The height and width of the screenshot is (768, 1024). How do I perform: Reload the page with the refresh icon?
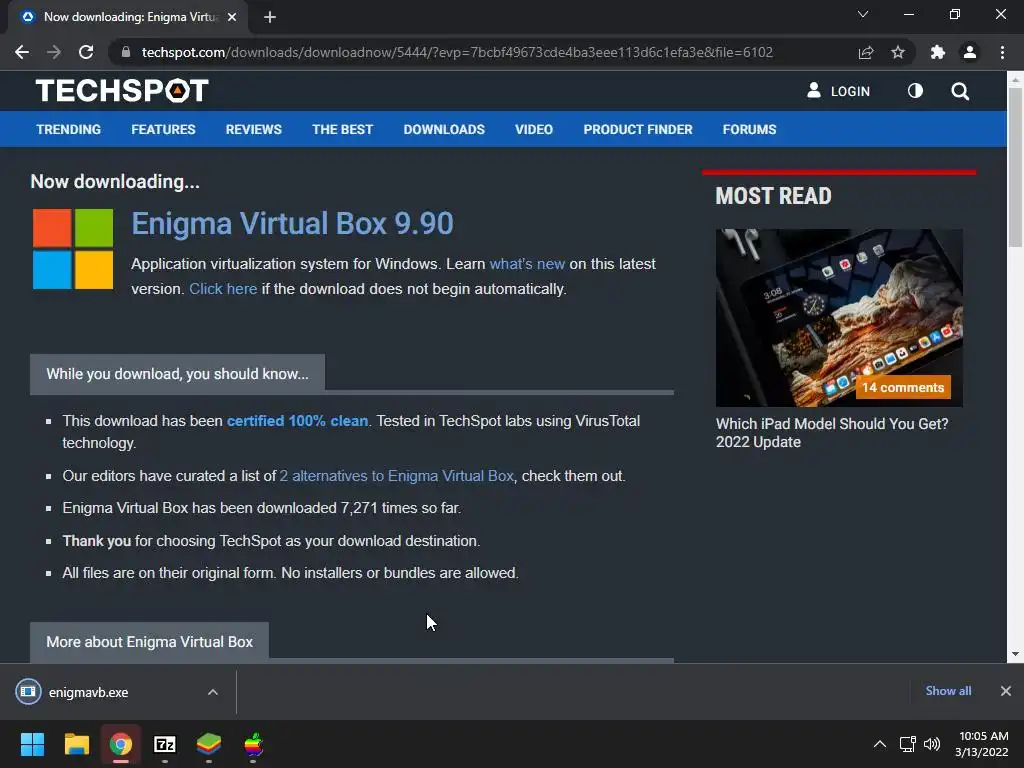point(86,52)
